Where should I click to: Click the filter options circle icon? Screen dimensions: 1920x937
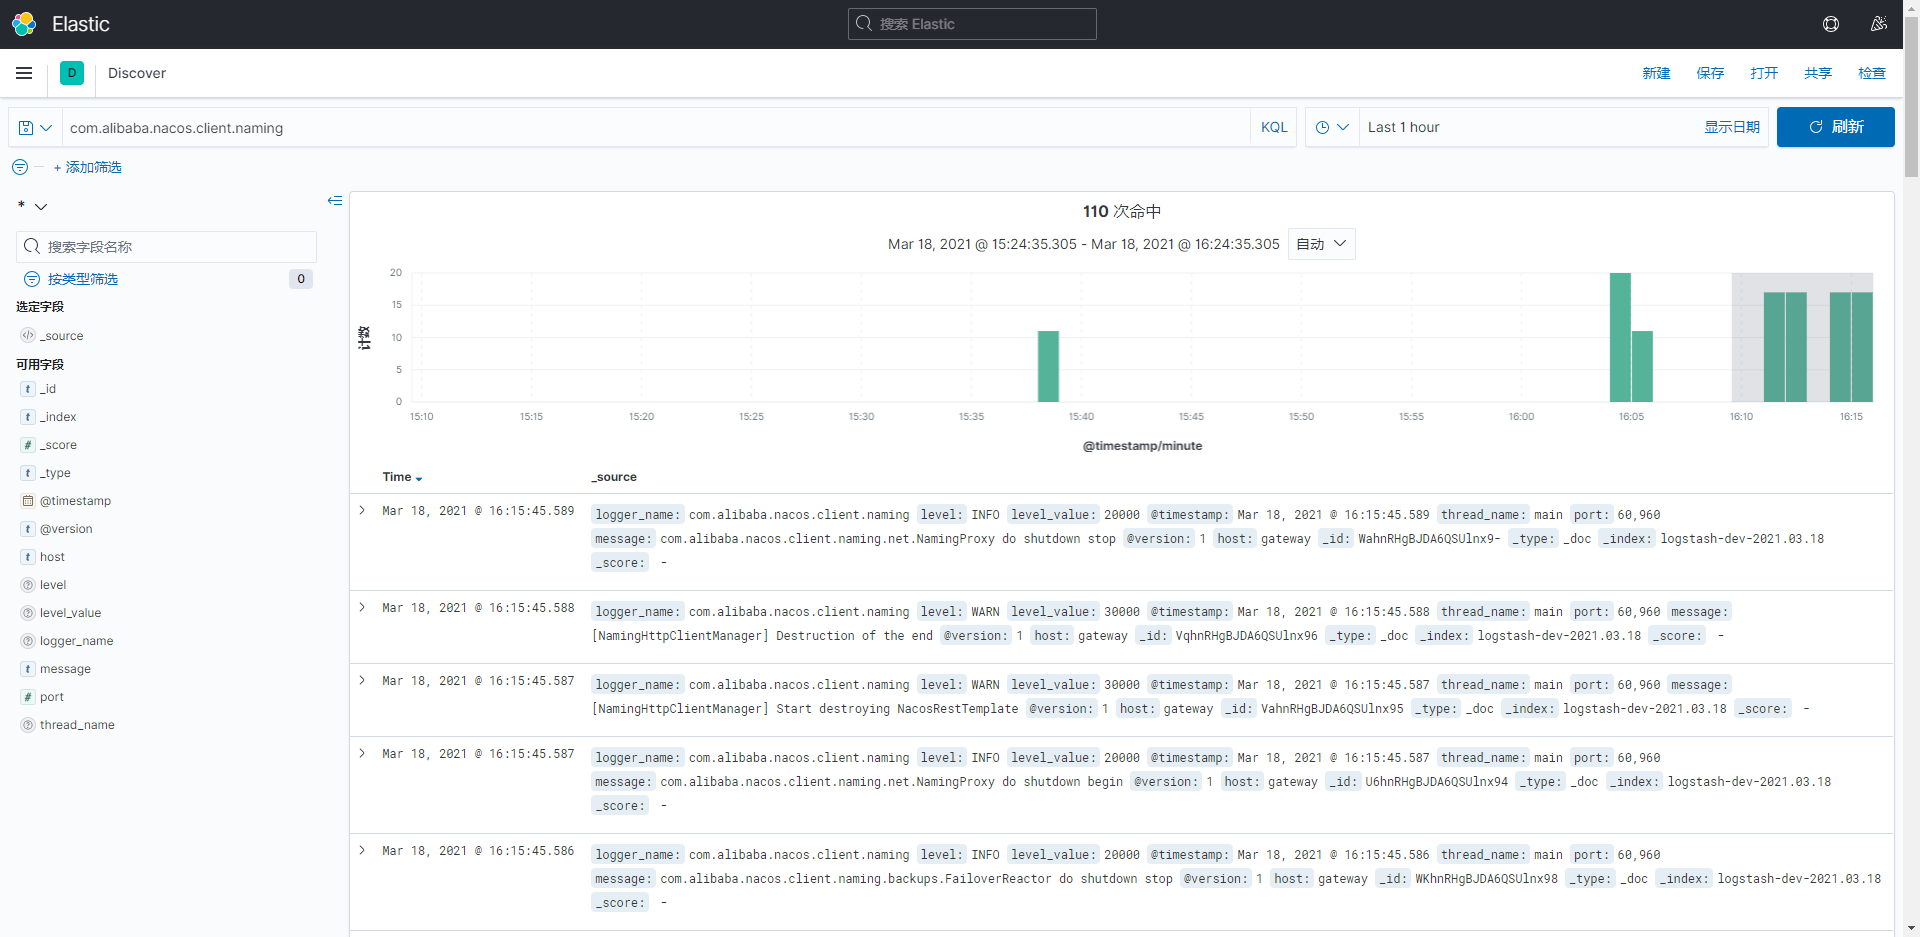click(x=20, y=167)
